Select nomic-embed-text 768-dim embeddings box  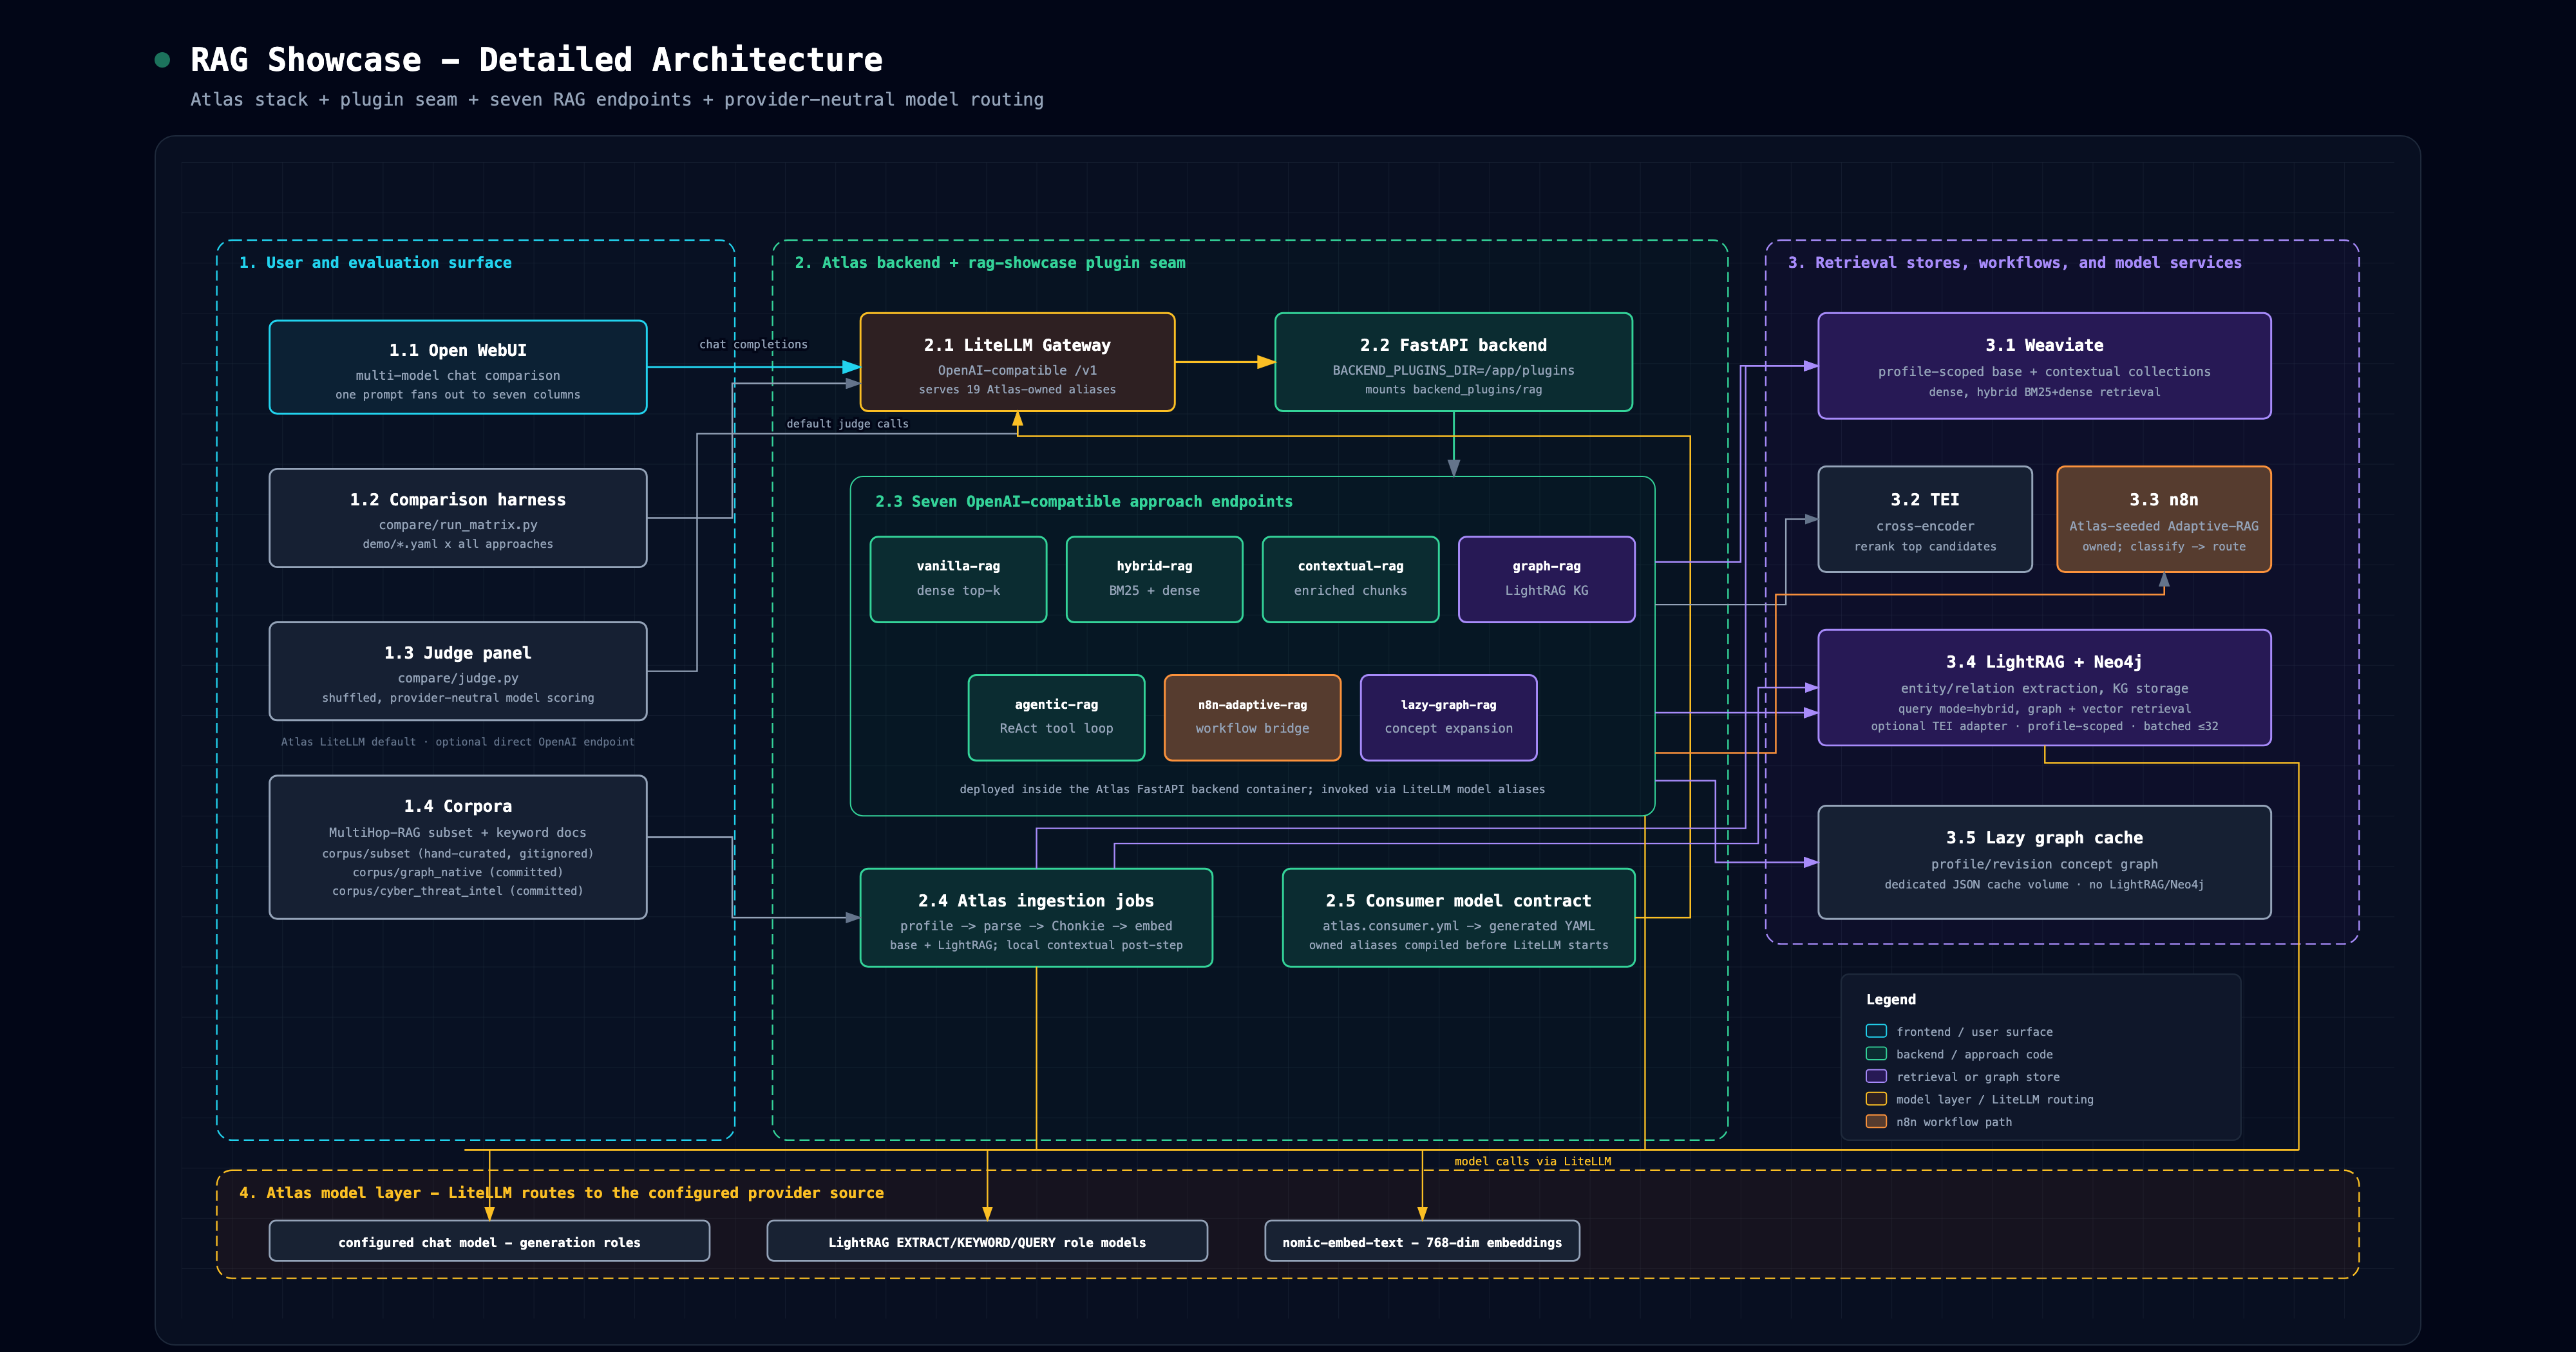point(1422,1241)
